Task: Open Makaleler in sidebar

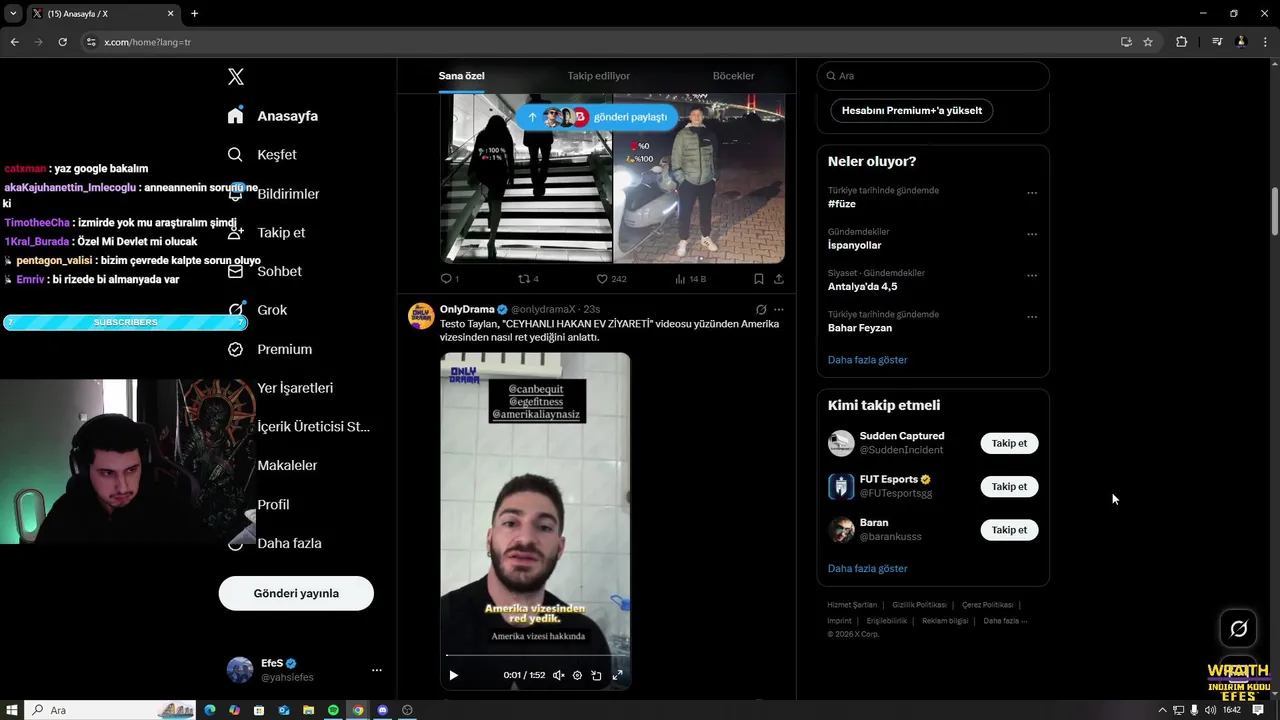Action: (287, 465)
